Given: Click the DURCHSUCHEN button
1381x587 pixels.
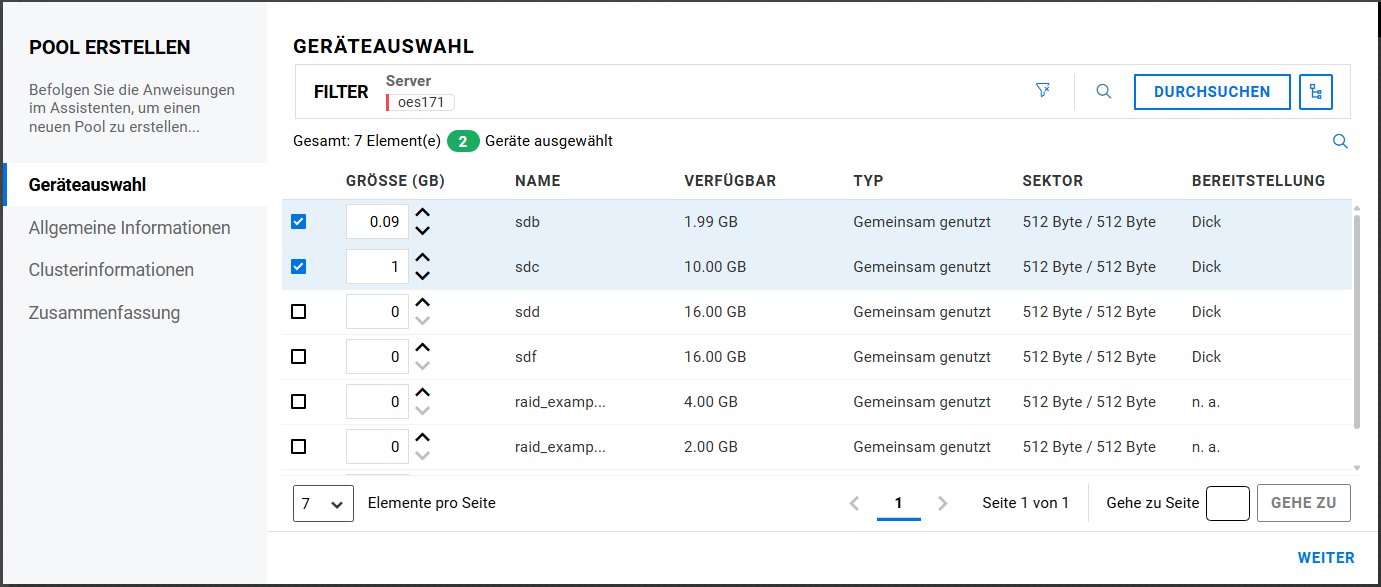Looking at the screenshot, I should [1212, 92].
